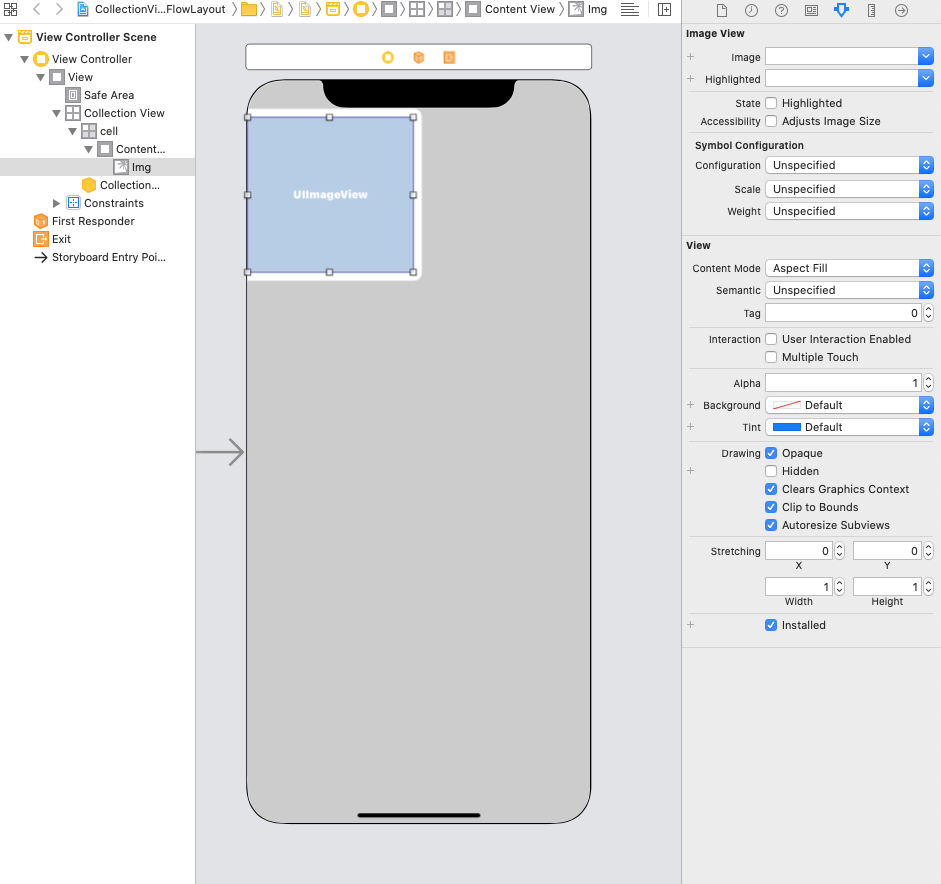The width and height of the screenshot is (941, 884).
Task: Click the related items grid icon
Action: tap(11, 9)
